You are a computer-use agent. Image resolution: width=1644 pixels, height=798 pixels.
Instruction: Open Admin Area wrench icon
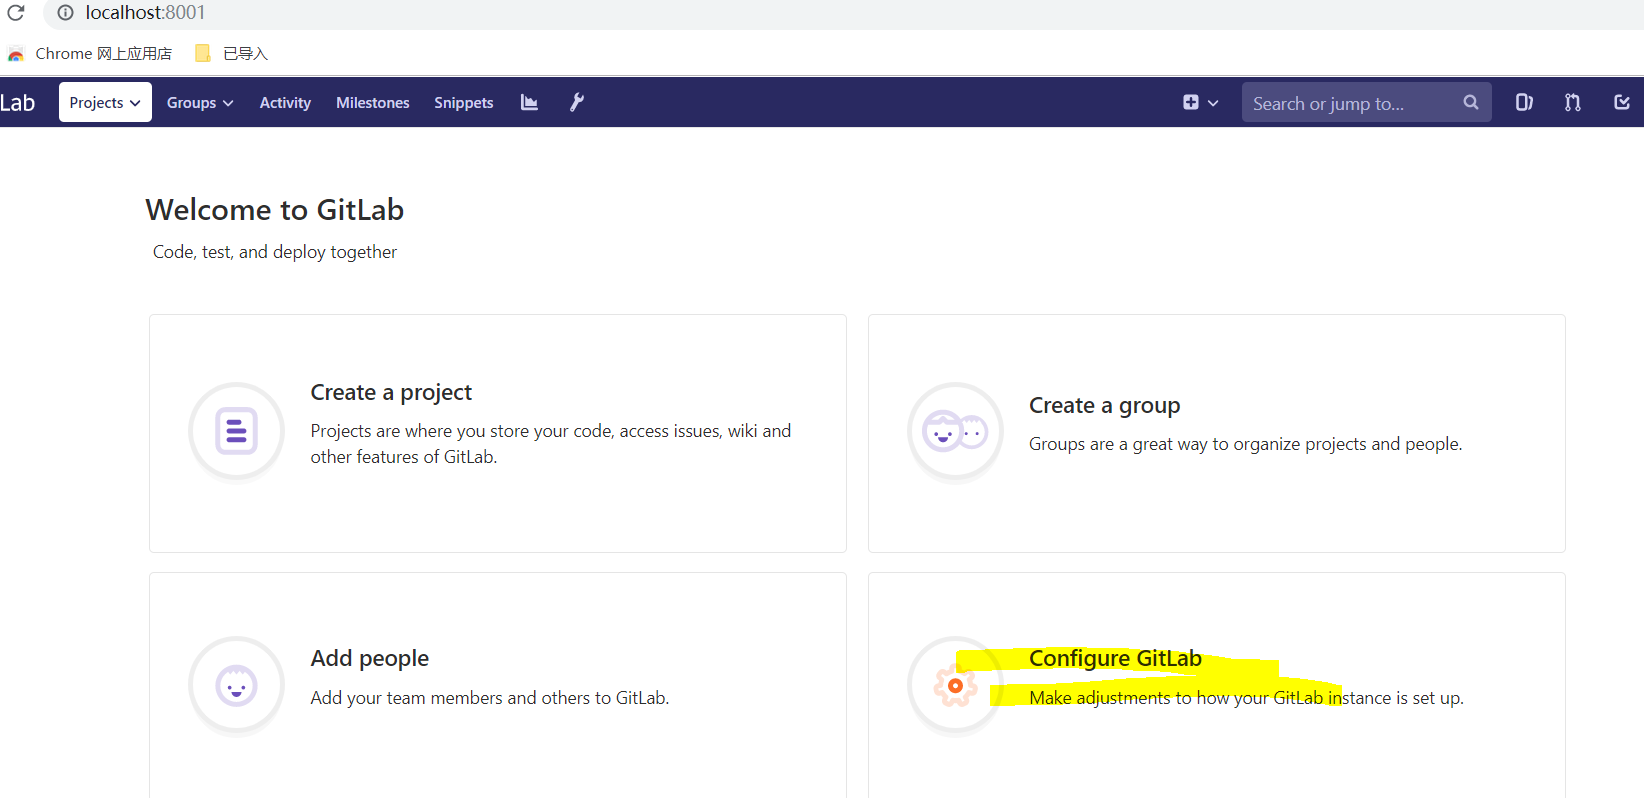(x=577, y=102)
